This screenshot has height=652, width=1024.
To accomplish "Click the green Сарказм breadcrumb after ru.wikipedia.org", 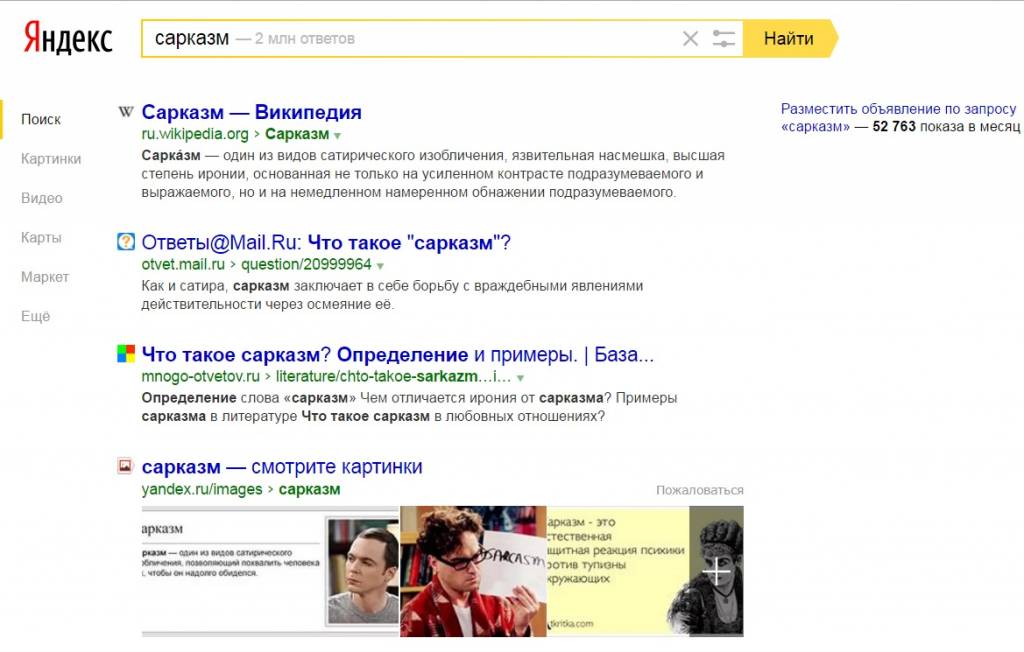I will (297, 134).
